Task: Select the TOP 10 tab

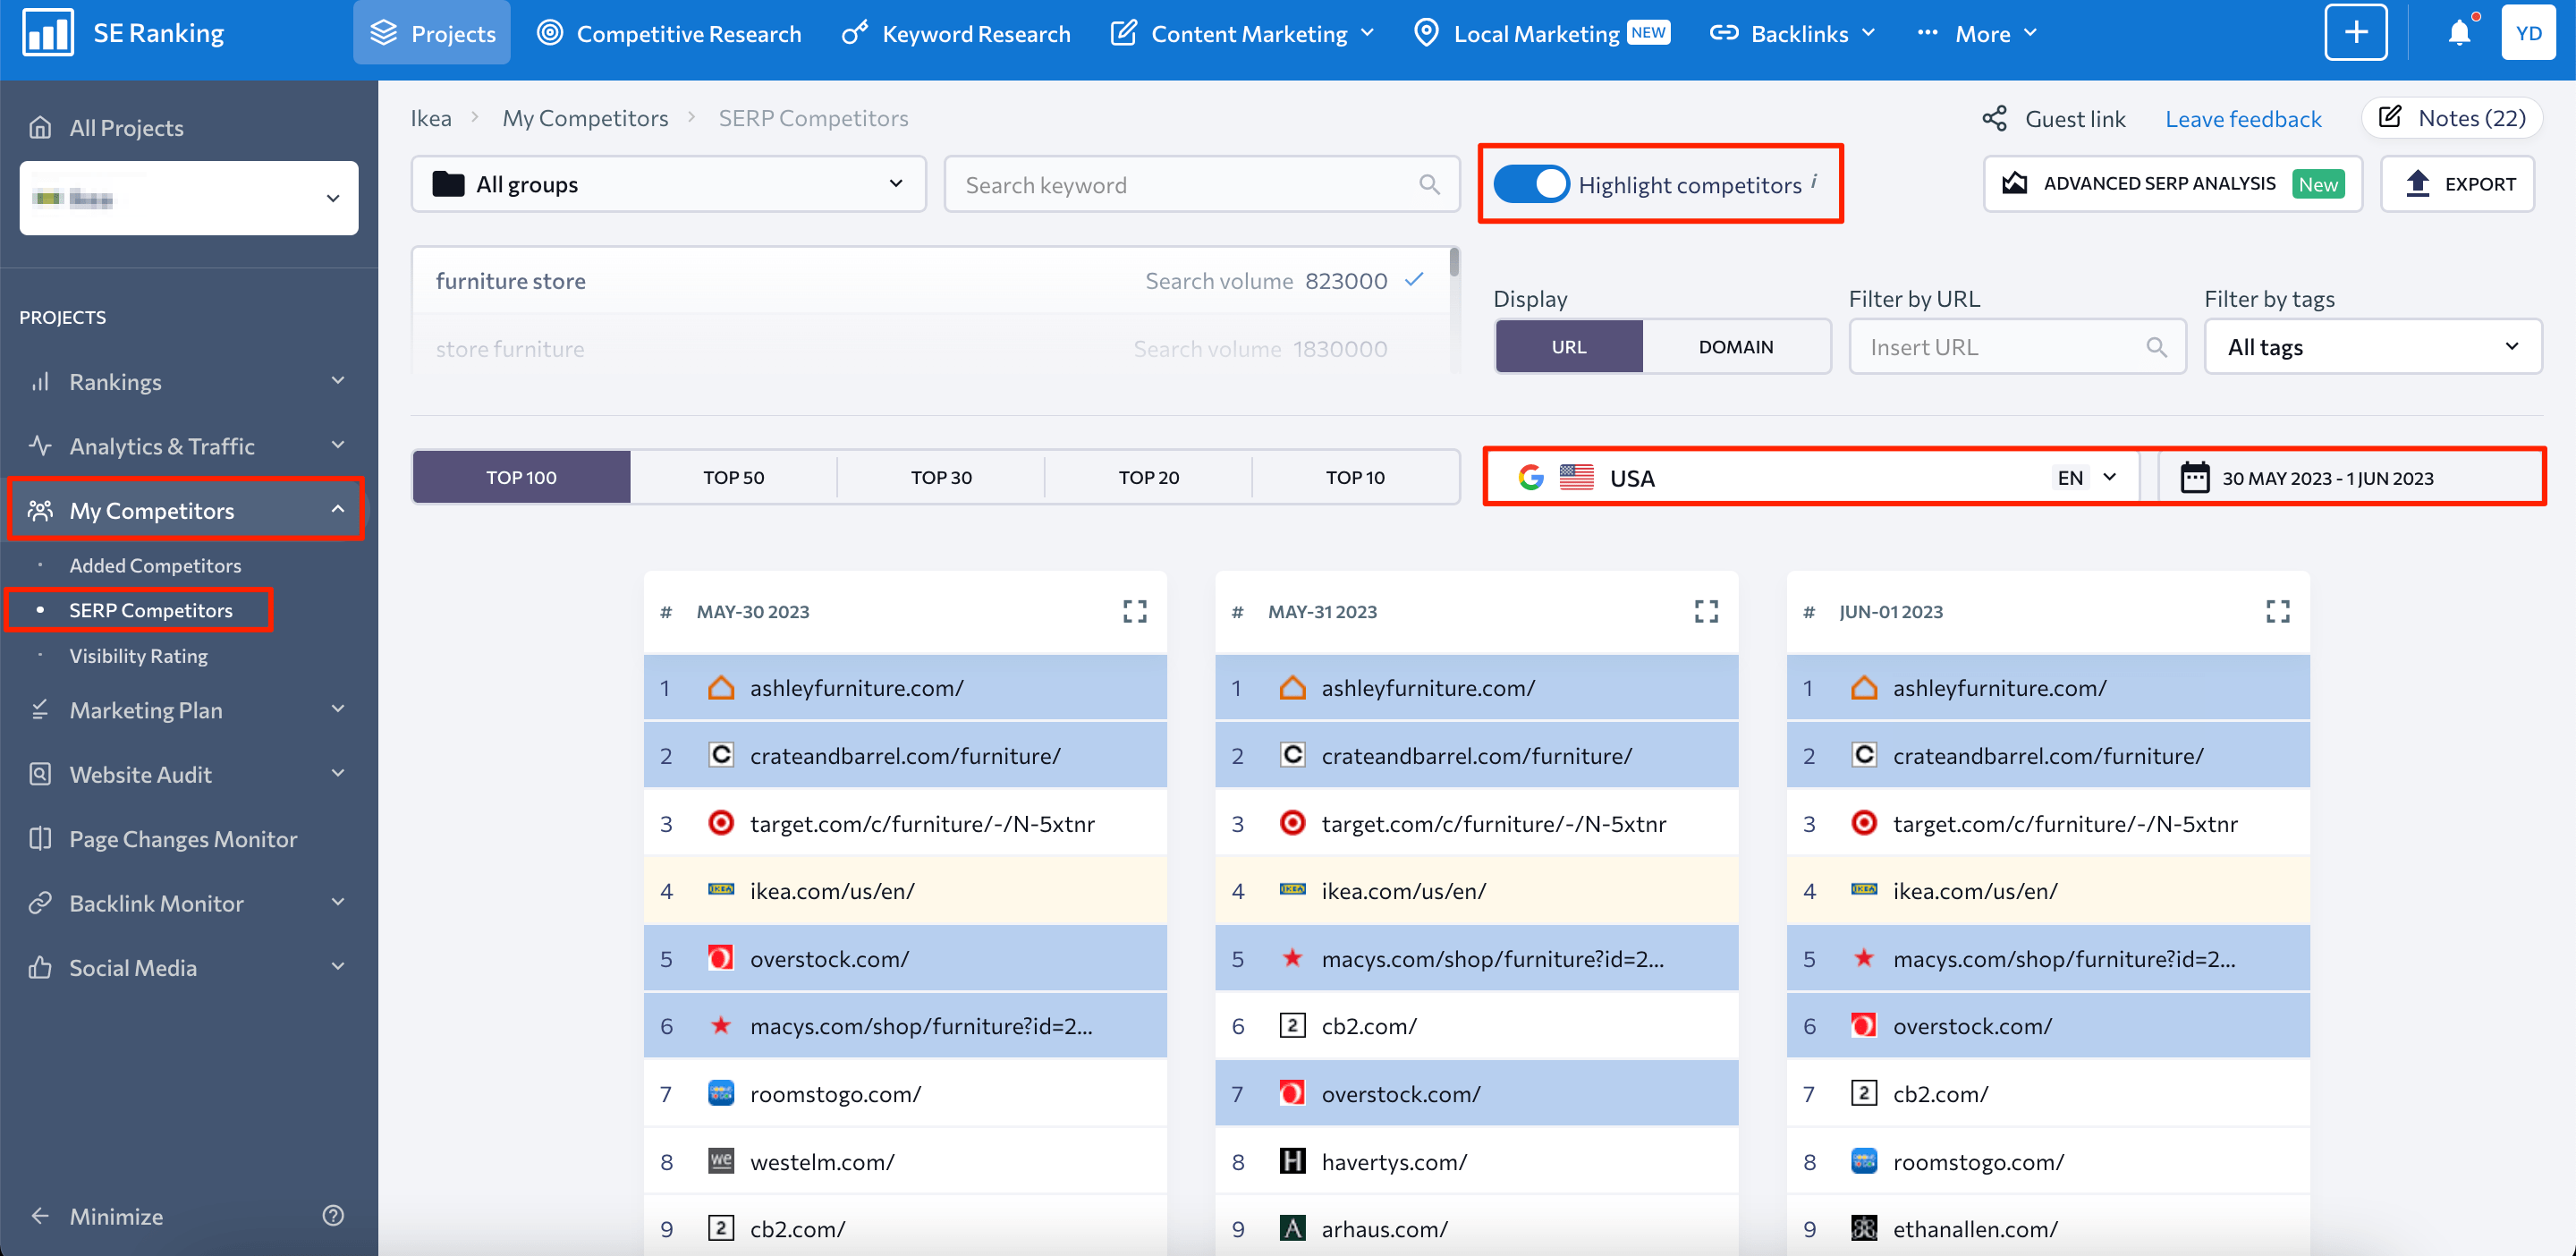Action: click(1355, 477)
